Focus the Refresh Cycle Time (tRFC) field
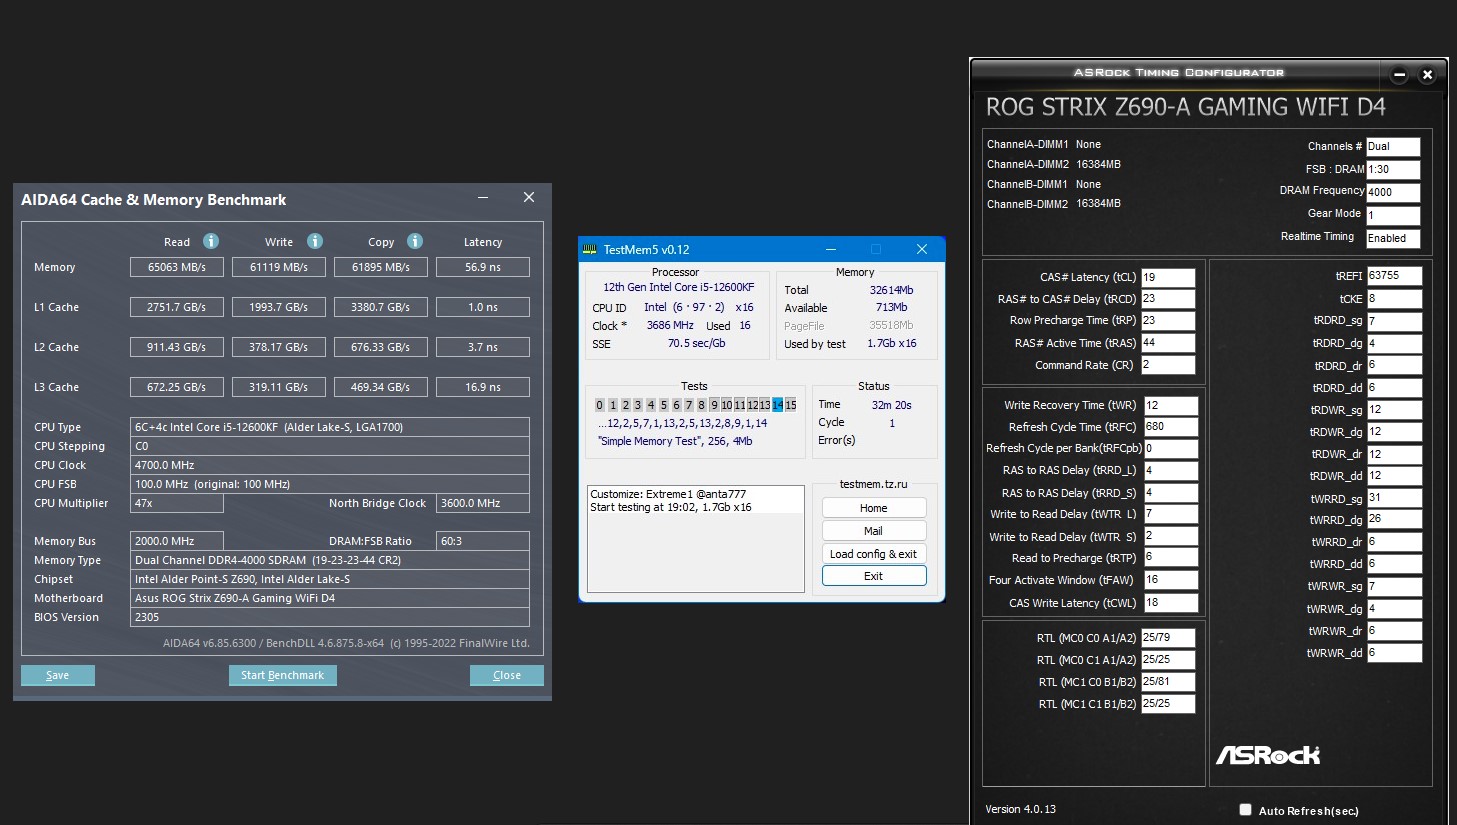The height and width of the screenshot is (825, 1457). tap(1171, 427)
